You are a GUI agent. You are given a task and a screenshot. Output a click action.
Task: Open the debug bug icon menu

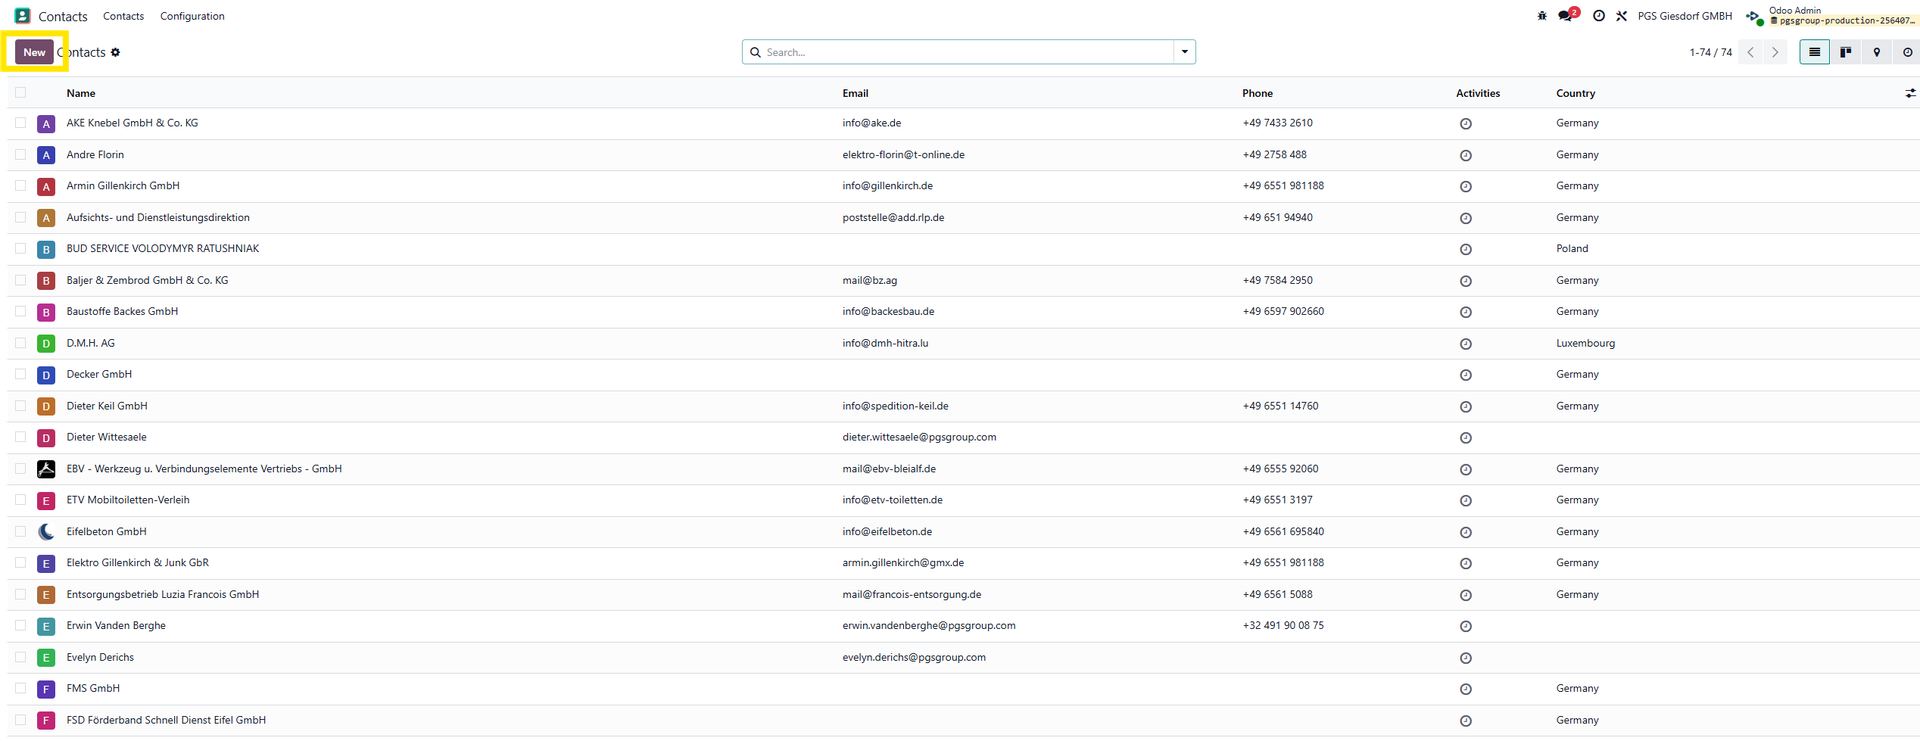pos(1541,16)
